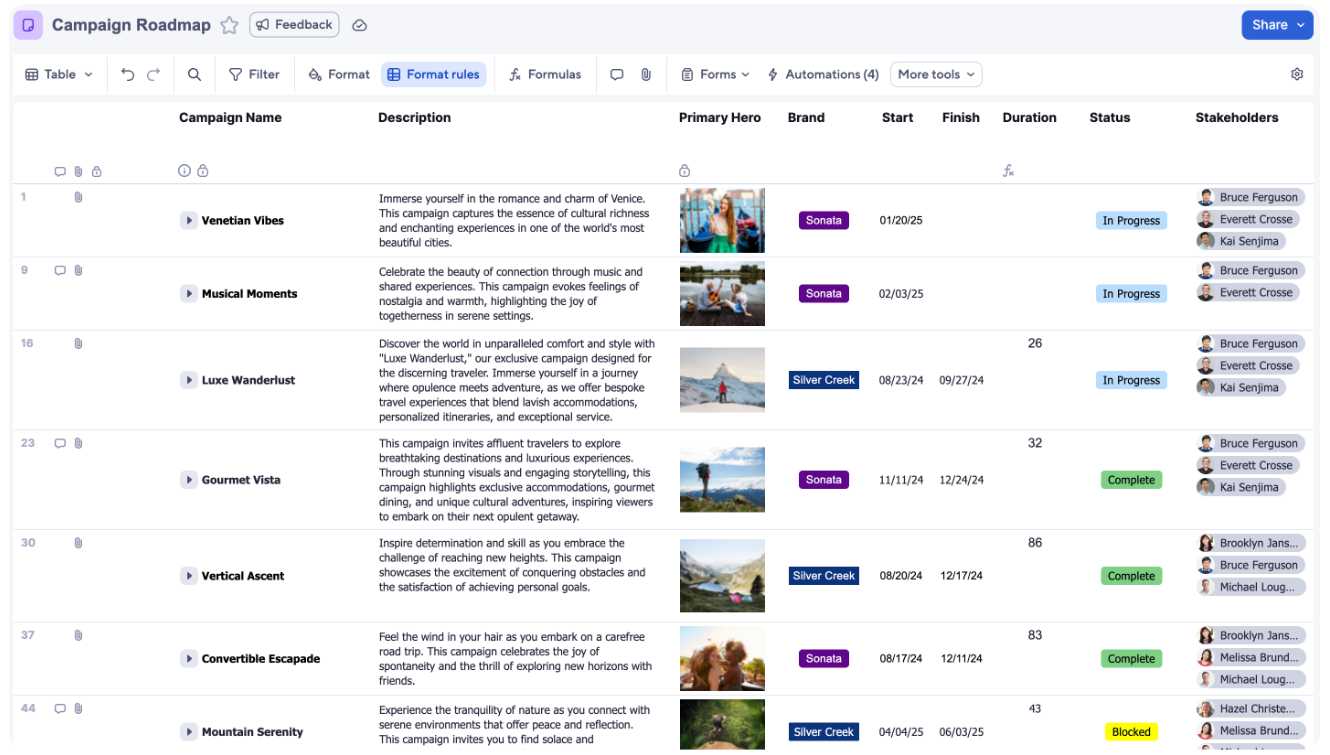
Task: Click the Duration column header
Action: click(x=1029, y=117)
